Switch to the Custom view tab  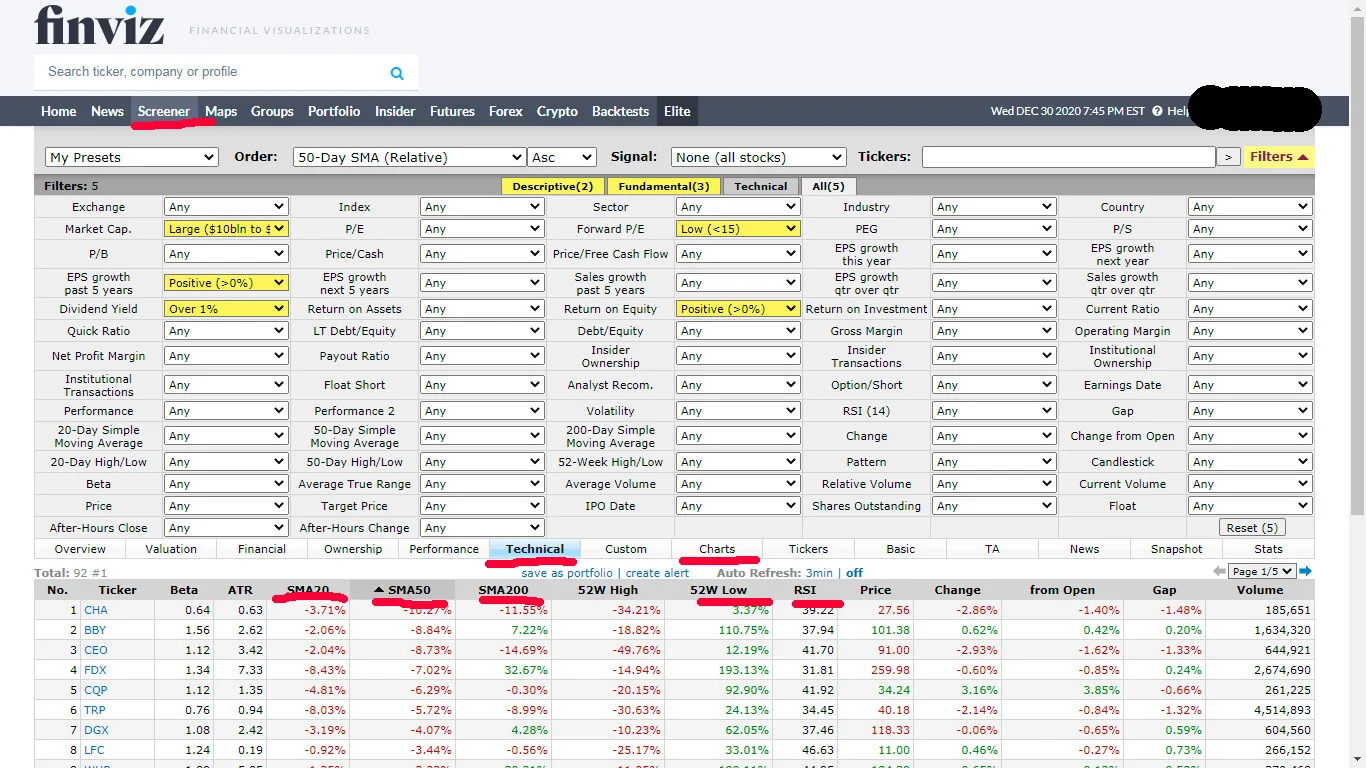point(626,549)
